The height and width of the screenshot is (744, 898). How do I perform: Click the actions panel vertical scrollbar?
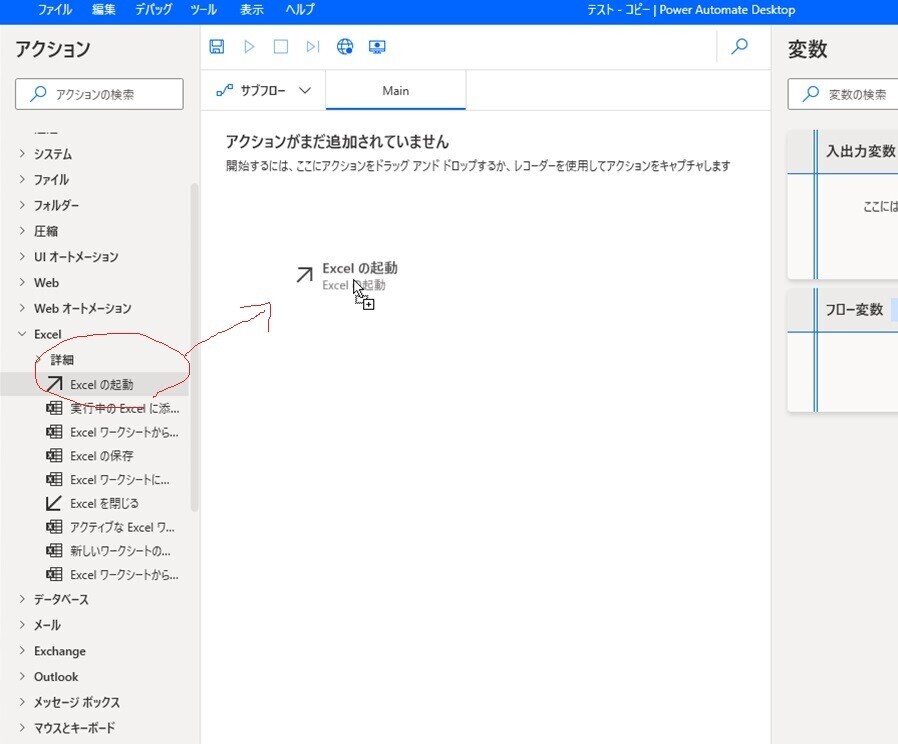point(194,347)
